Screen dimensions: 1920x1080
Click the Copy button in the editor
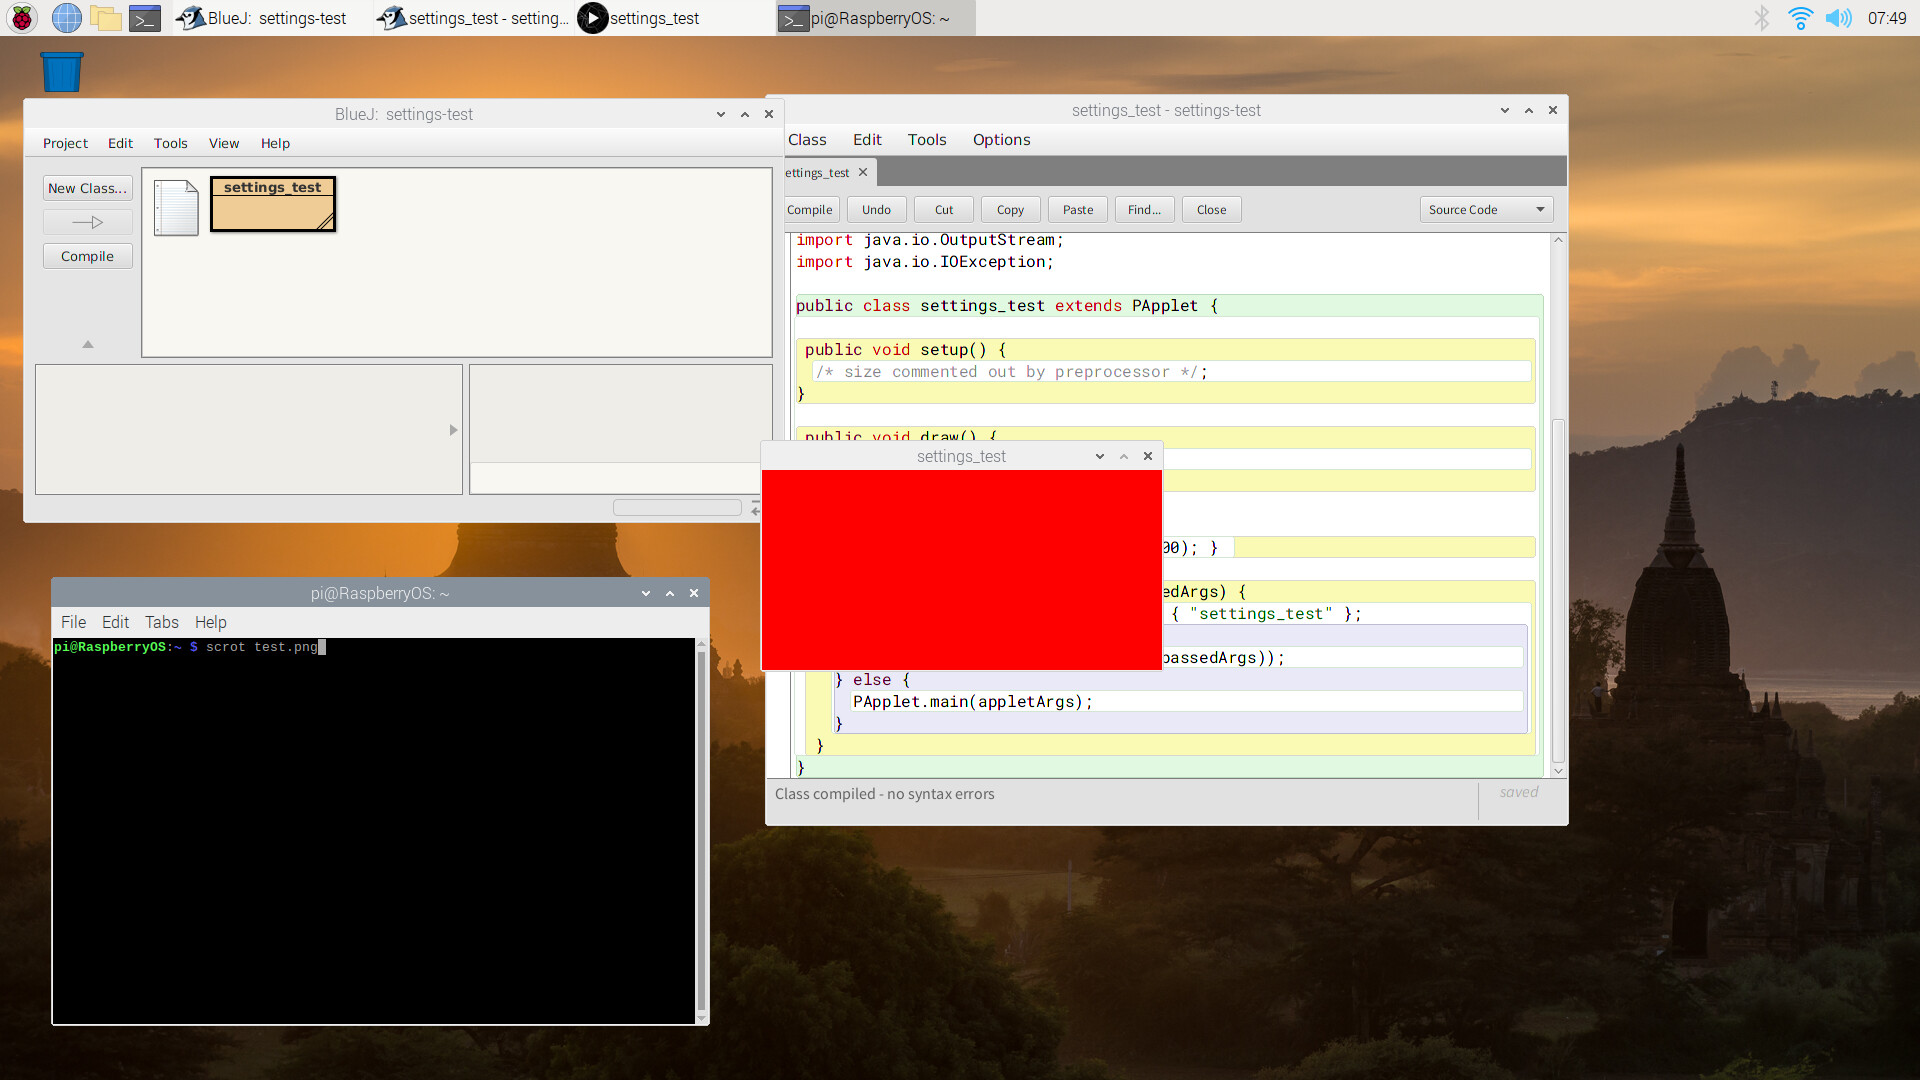coord(1011,210)
